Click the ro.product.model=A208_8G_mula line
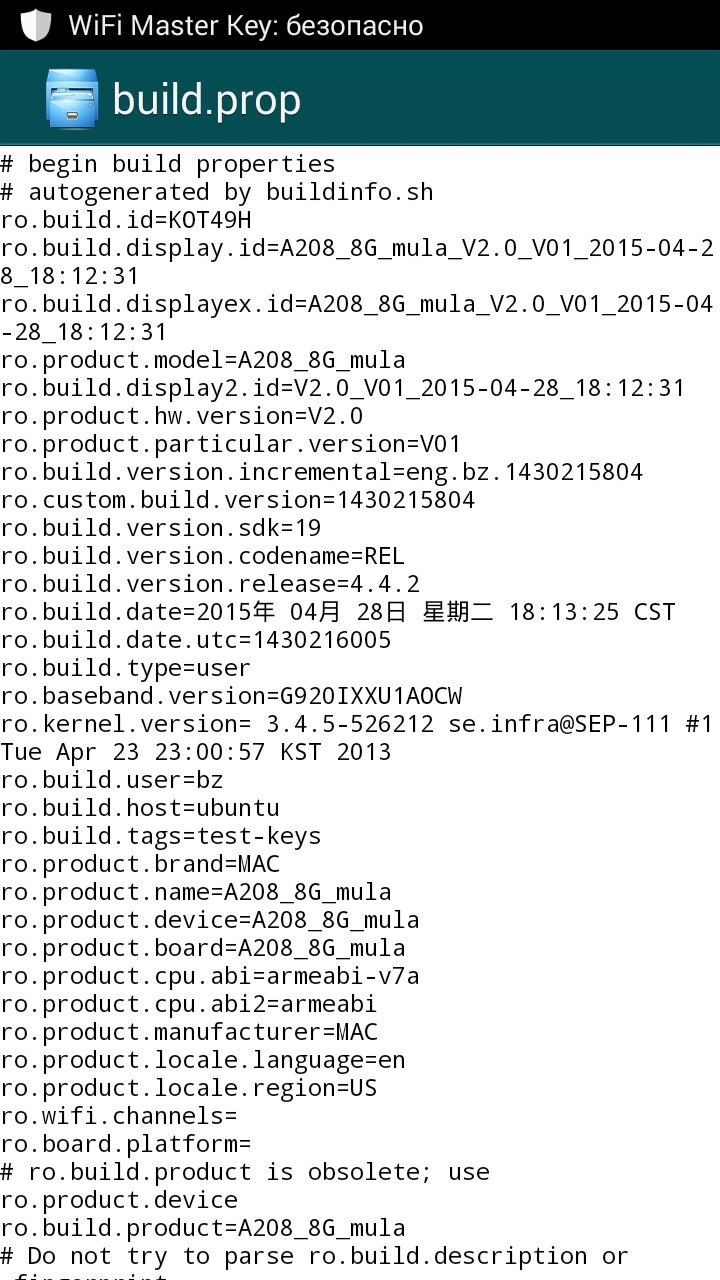 (203, 359)
